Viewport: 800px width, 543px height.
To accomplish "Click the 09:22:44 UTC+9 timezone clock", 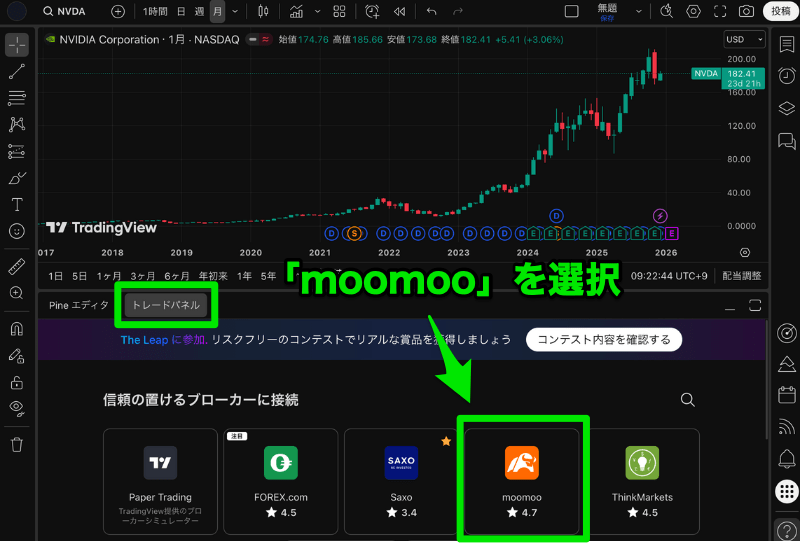I will [669, 276].
